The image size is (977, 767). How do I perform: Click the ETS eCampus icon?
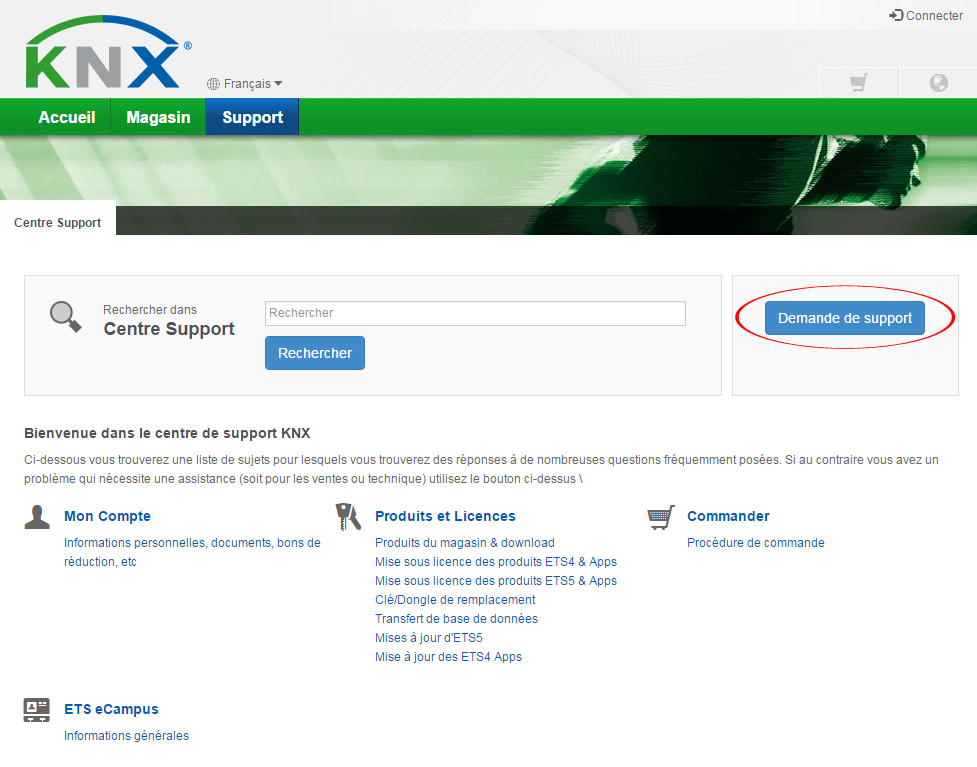(37, 710)
